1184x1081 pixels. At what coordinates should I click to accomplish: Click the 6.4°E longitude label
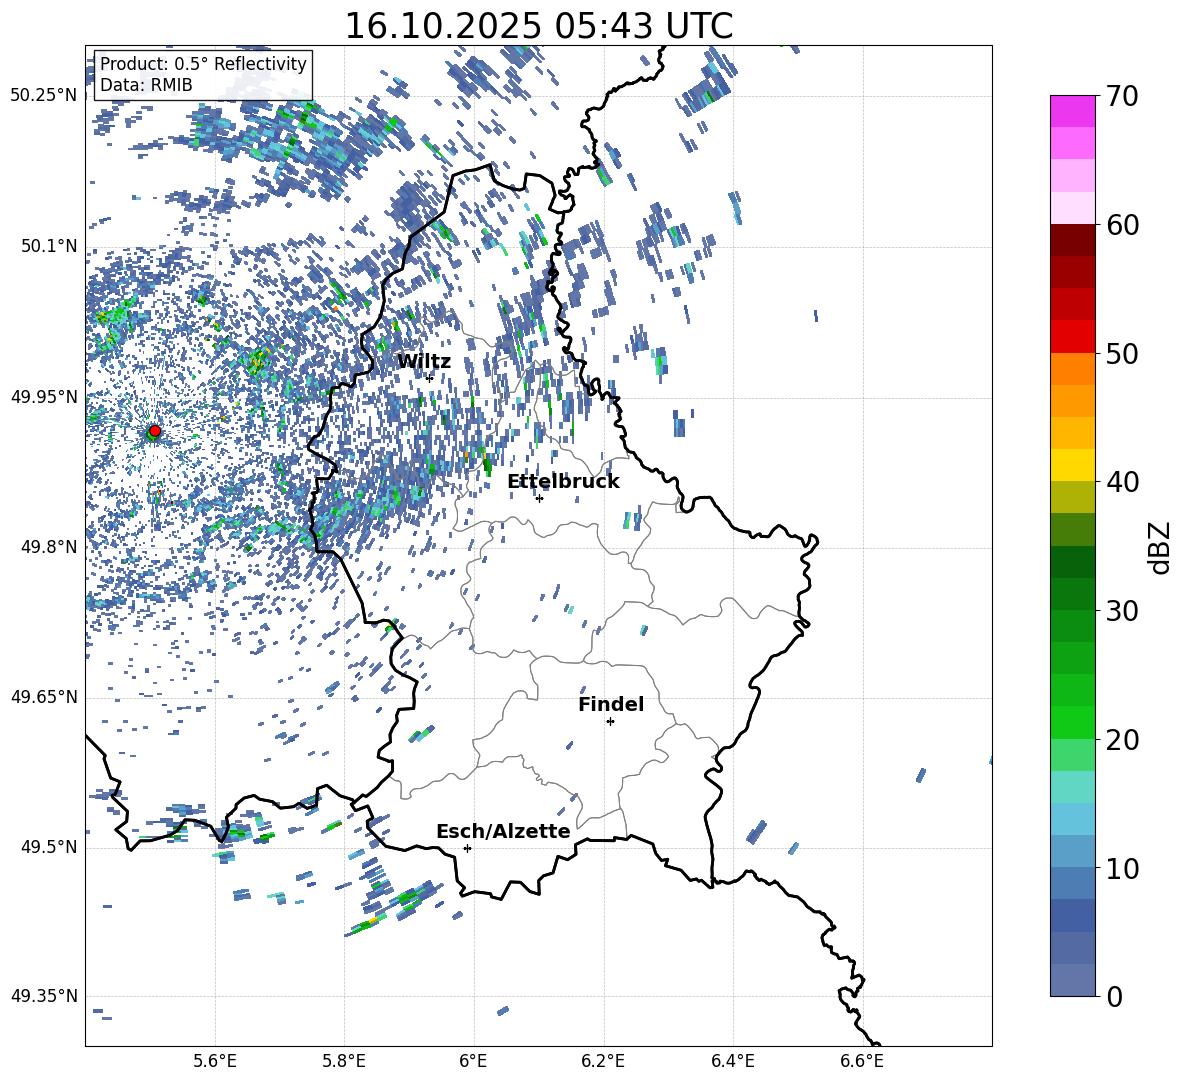tap(732, 1061)
